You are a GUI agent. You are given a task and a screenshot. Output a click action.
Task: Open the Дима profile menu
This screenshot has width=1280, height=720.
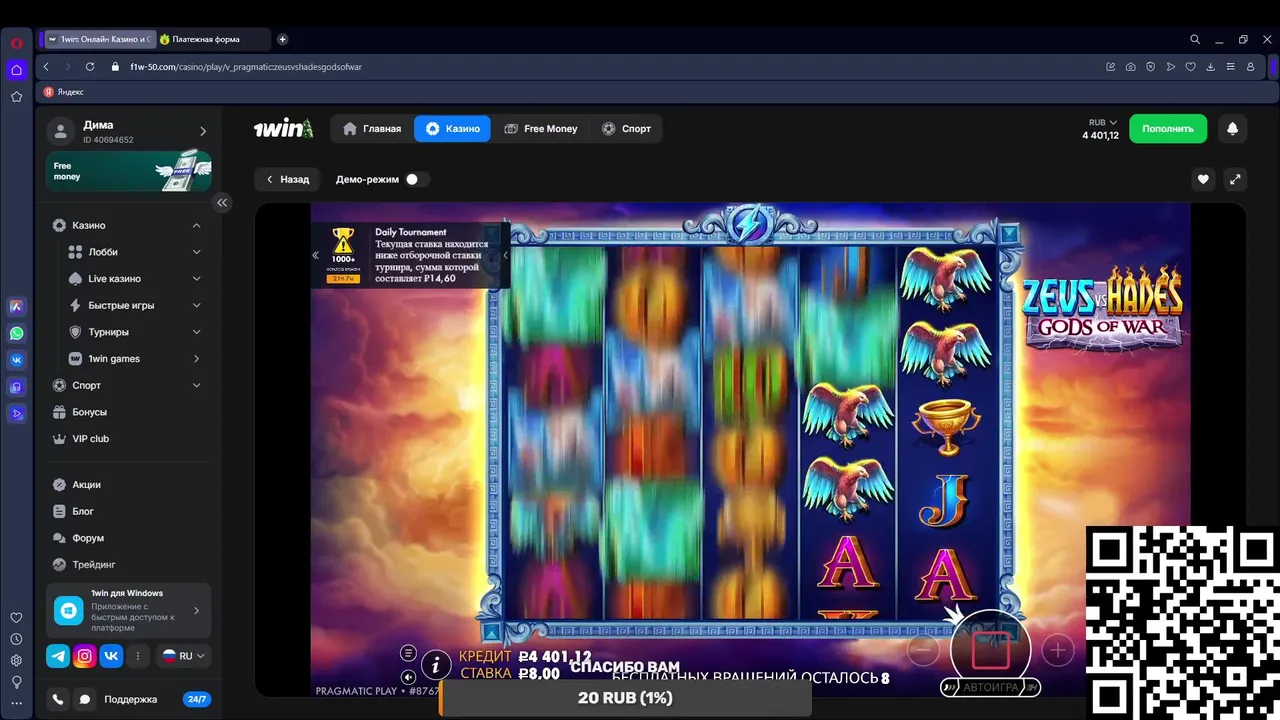(128, 131)
